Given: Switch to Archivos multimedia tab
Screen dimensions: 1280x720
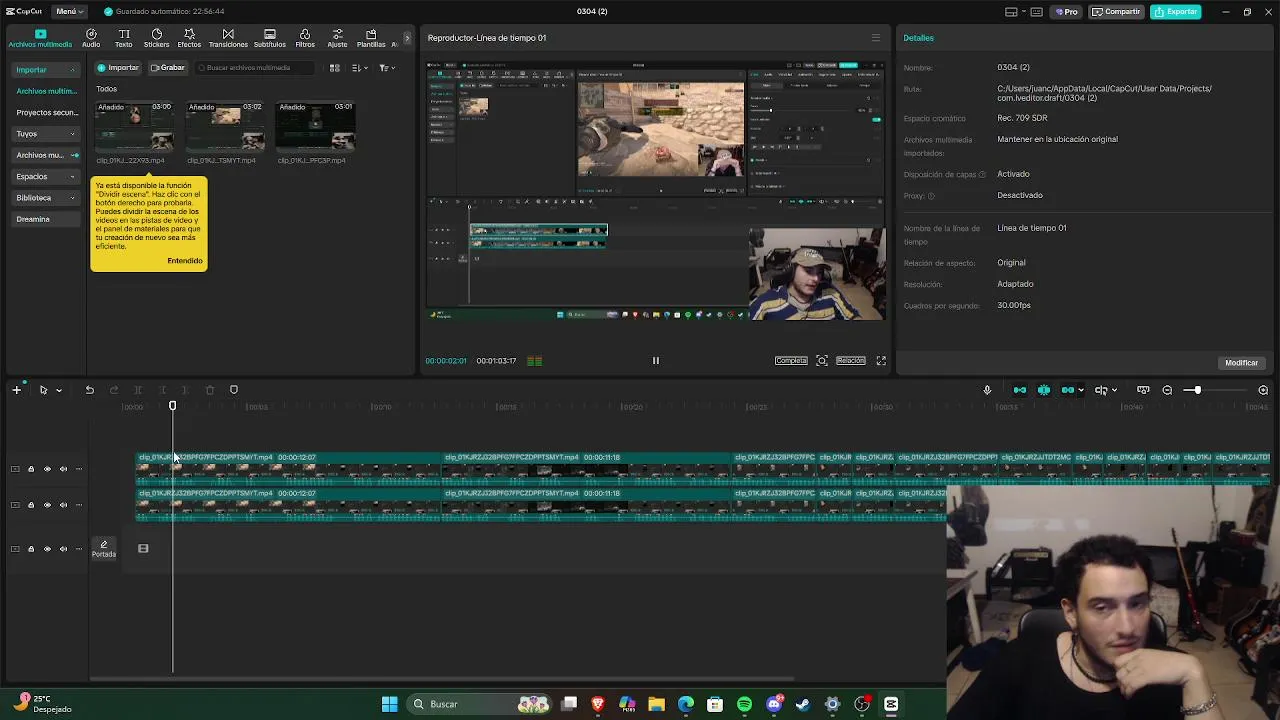Looking at the screenshot, I should 40,38.
